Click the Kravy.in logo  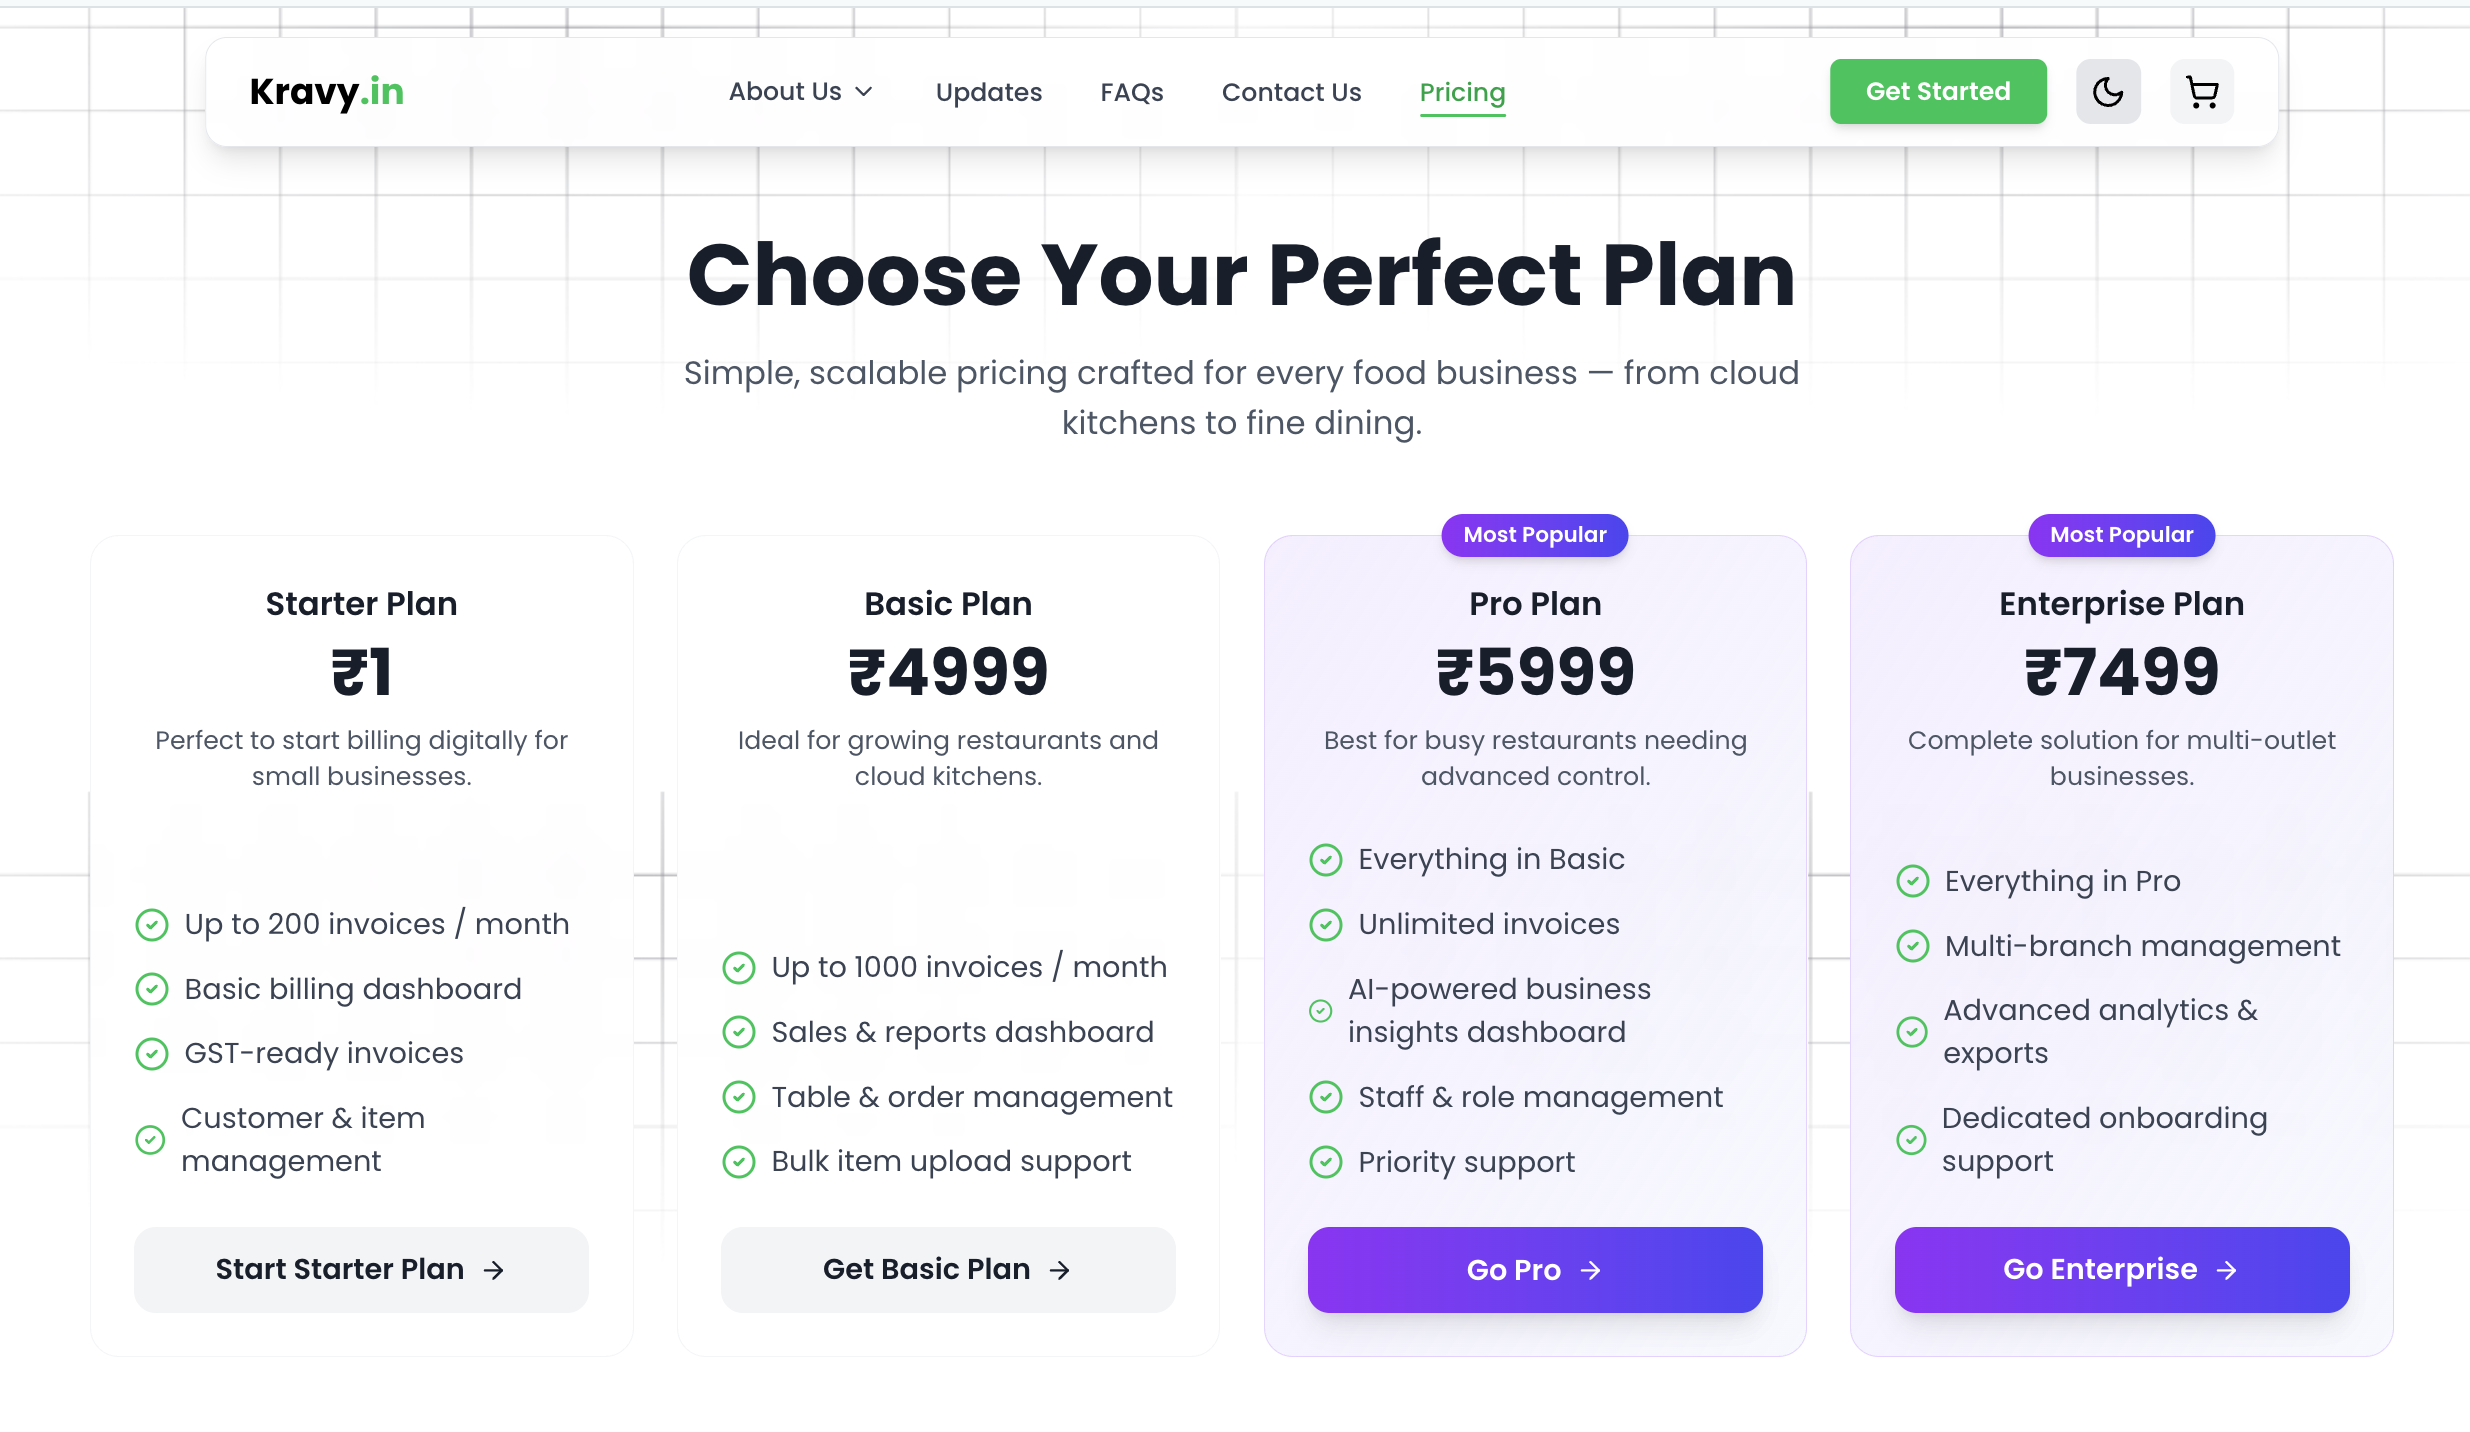pyautogui.click(x=326, y=92)
